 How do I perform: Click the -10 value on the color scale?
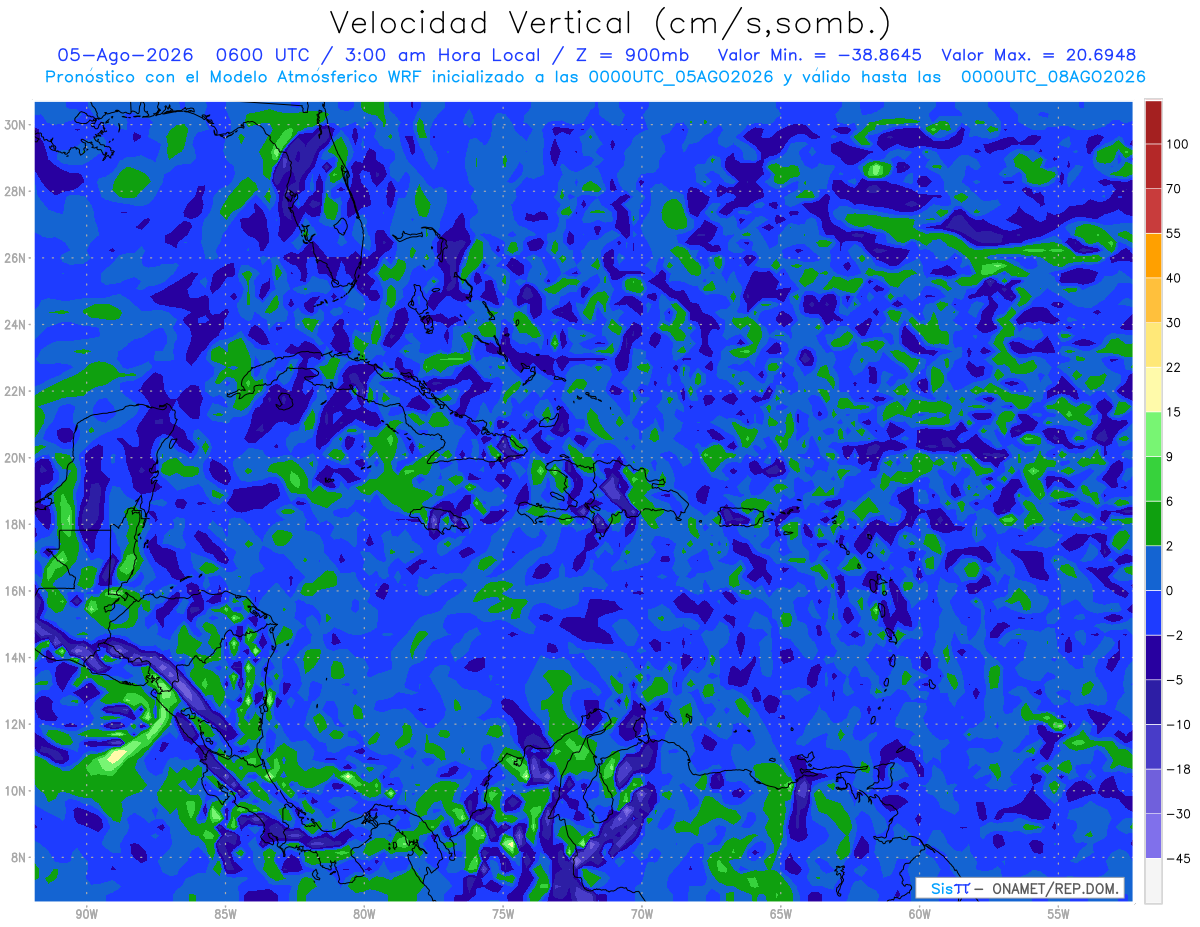click(x=1177, y=725)
